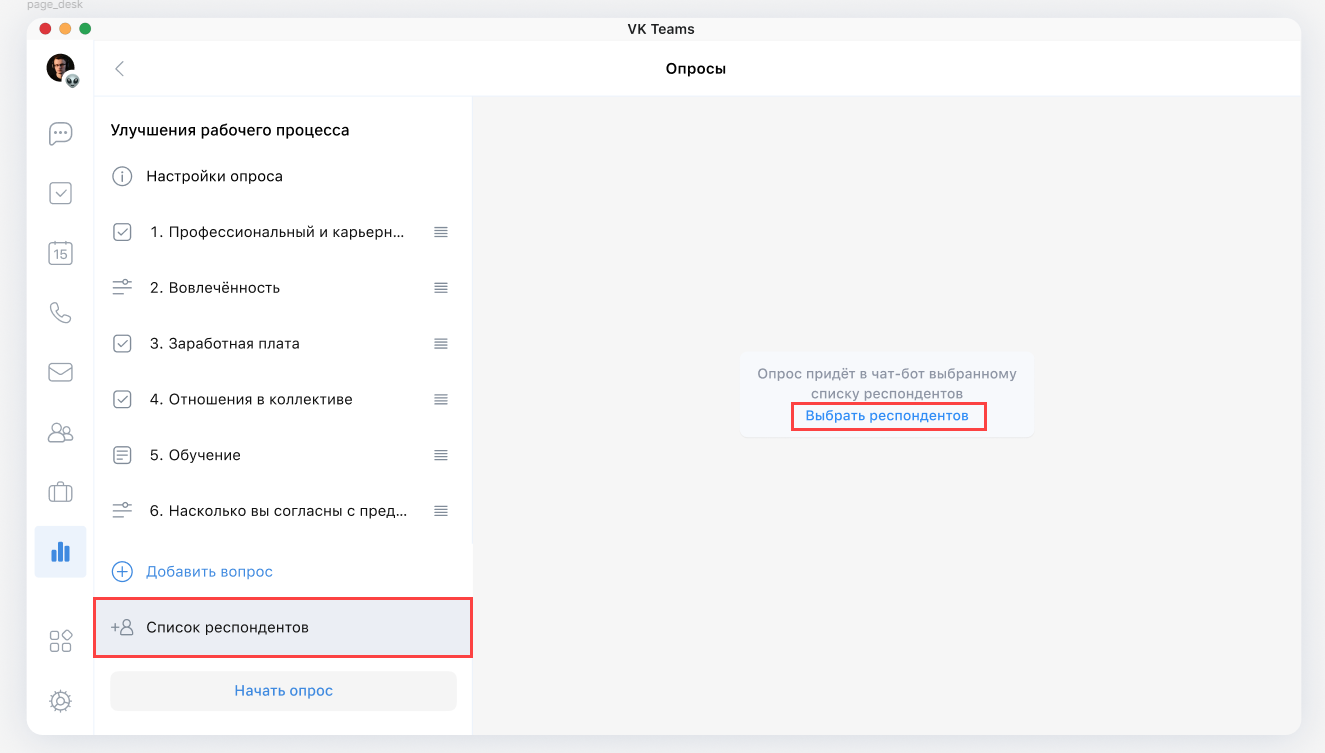Open the Contacts people icon

(60, 433)
